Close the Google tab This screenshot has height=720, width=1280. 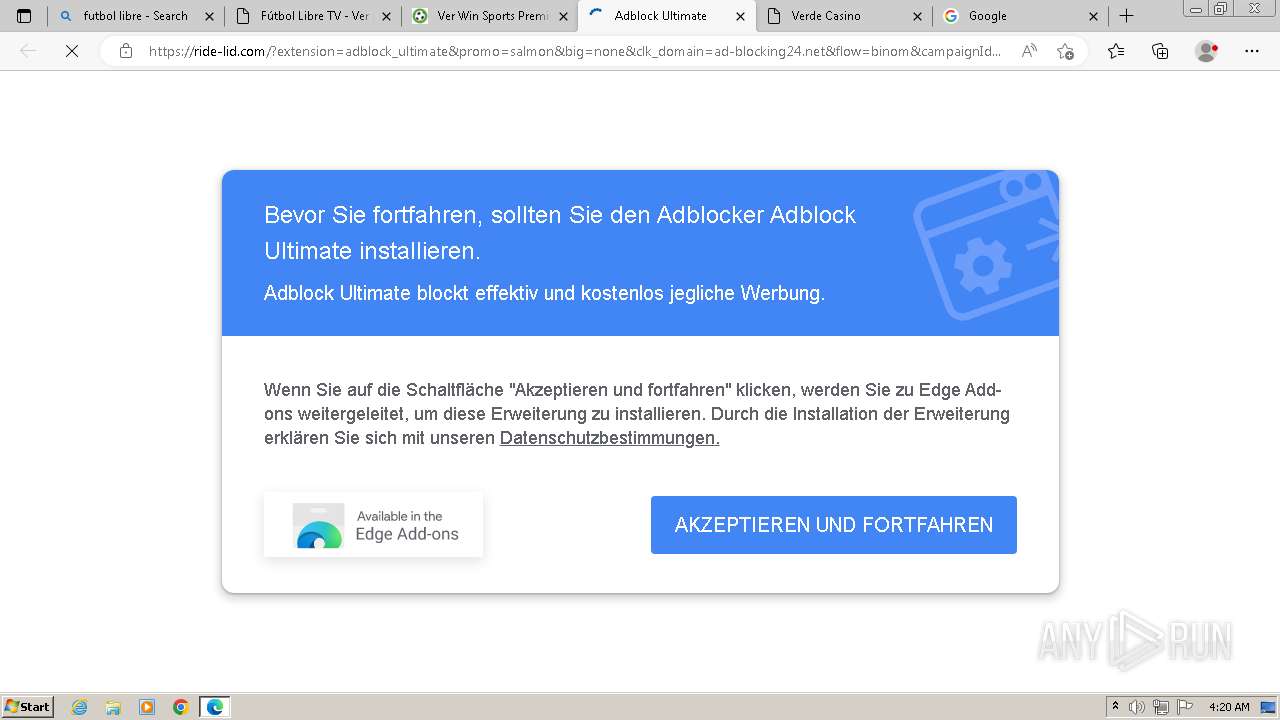pos(1093,16)
